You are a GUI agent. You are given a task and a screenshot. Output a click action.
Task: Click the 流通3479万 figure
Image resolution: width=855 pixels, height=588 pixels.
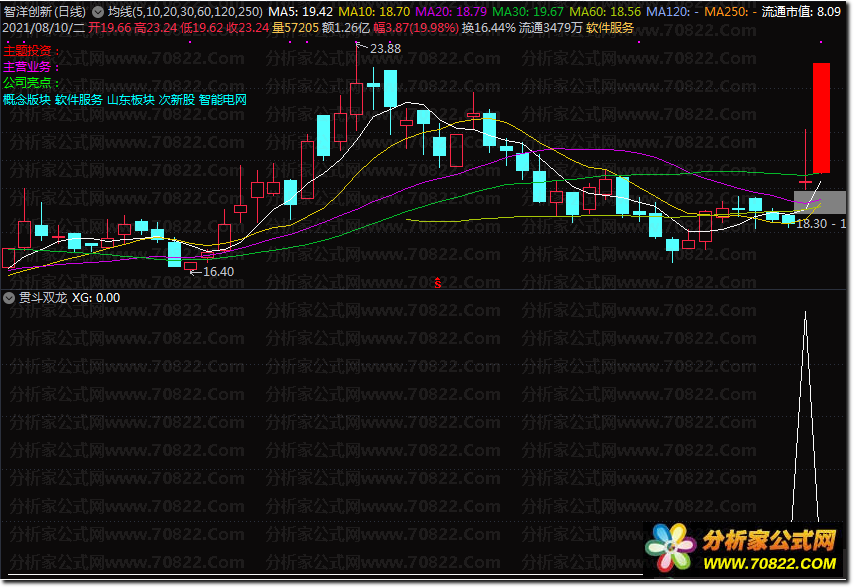tap(551, 28)
